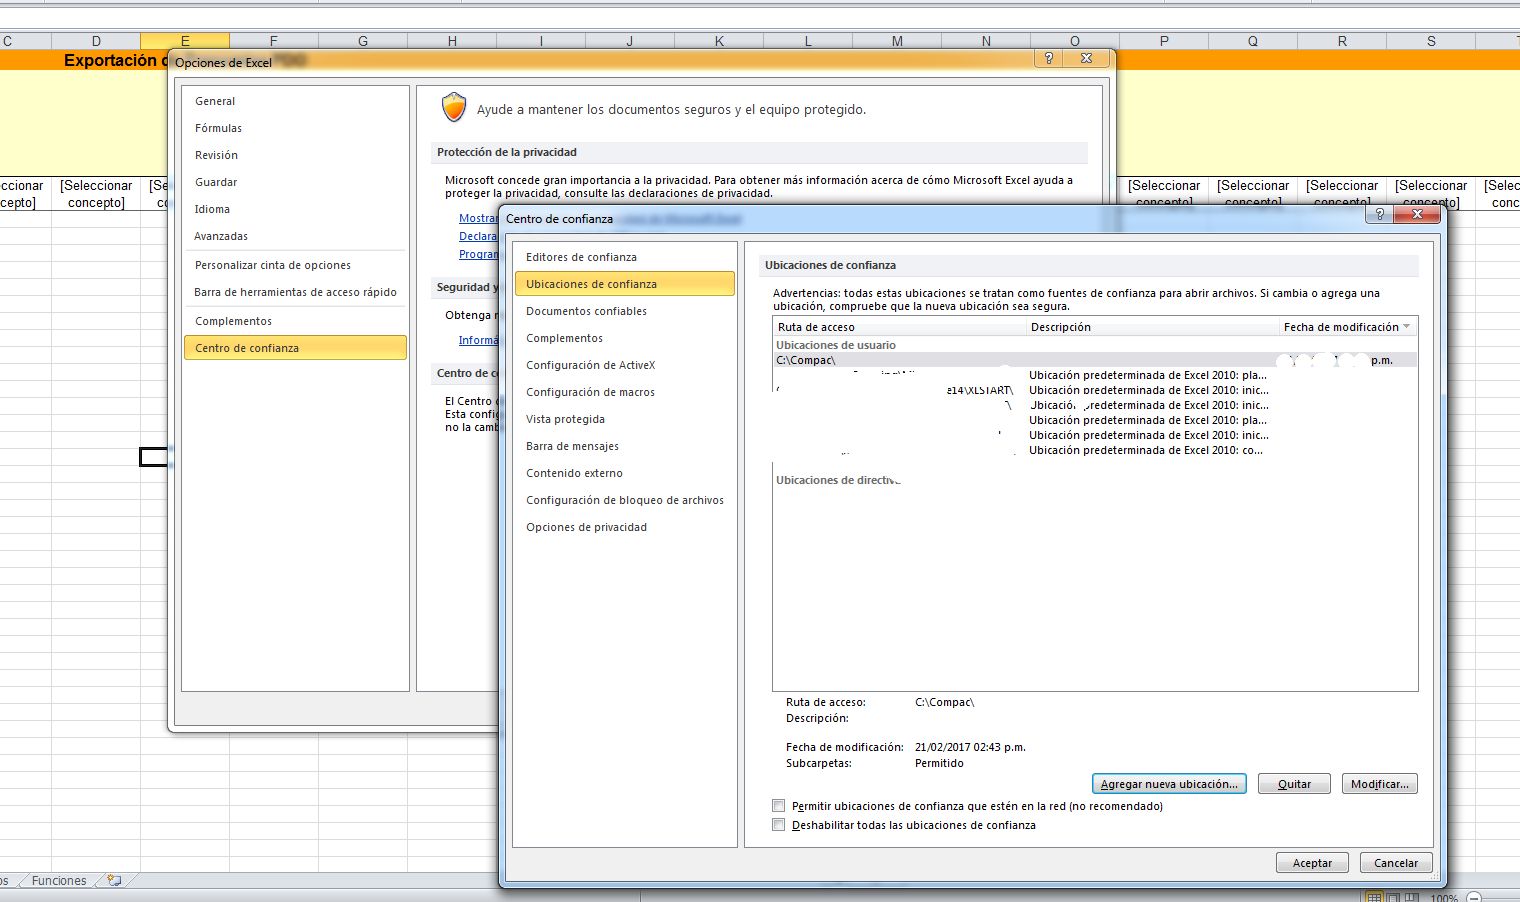Select Opciones de privacidad
Viewport: 1520px width, 902px height.
(625, 527)
